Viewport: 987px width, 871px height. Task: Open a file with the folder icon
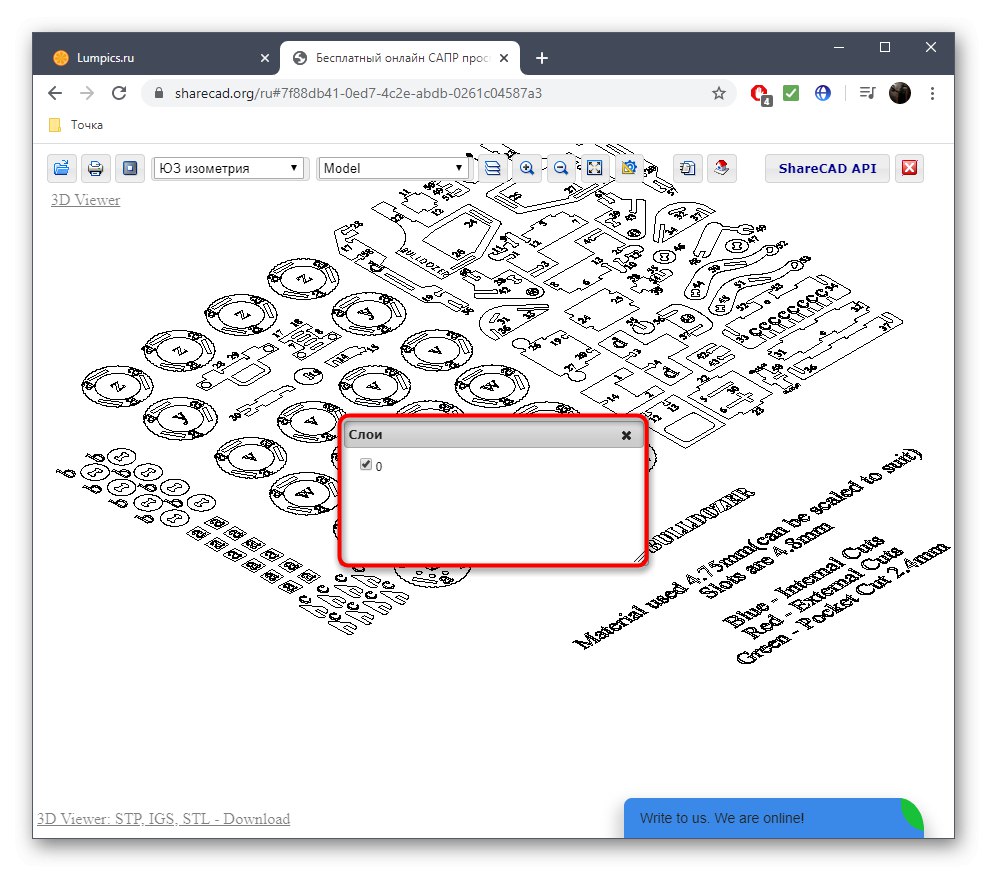(62, 168)
